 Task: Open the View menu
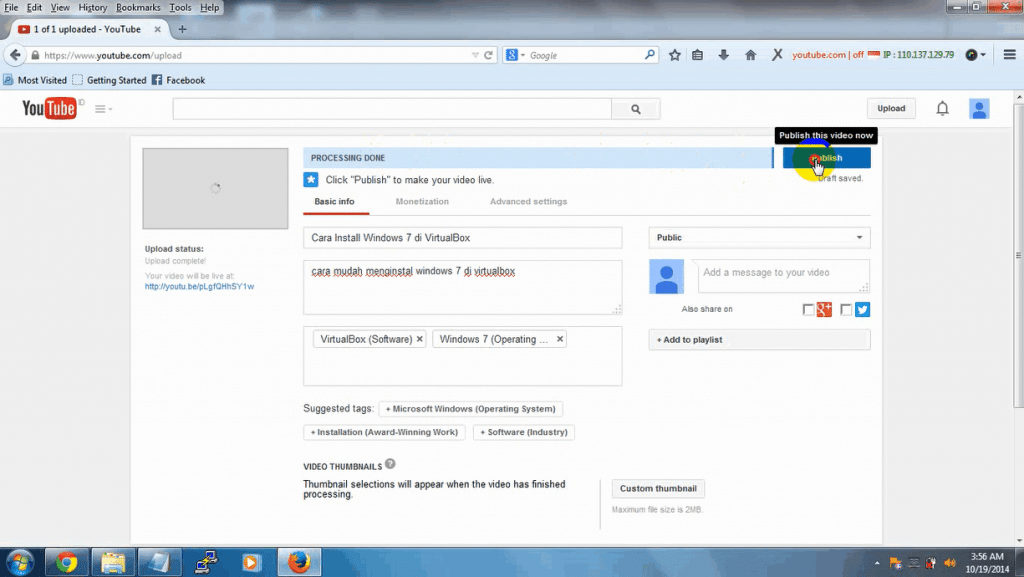coord(60,8)
